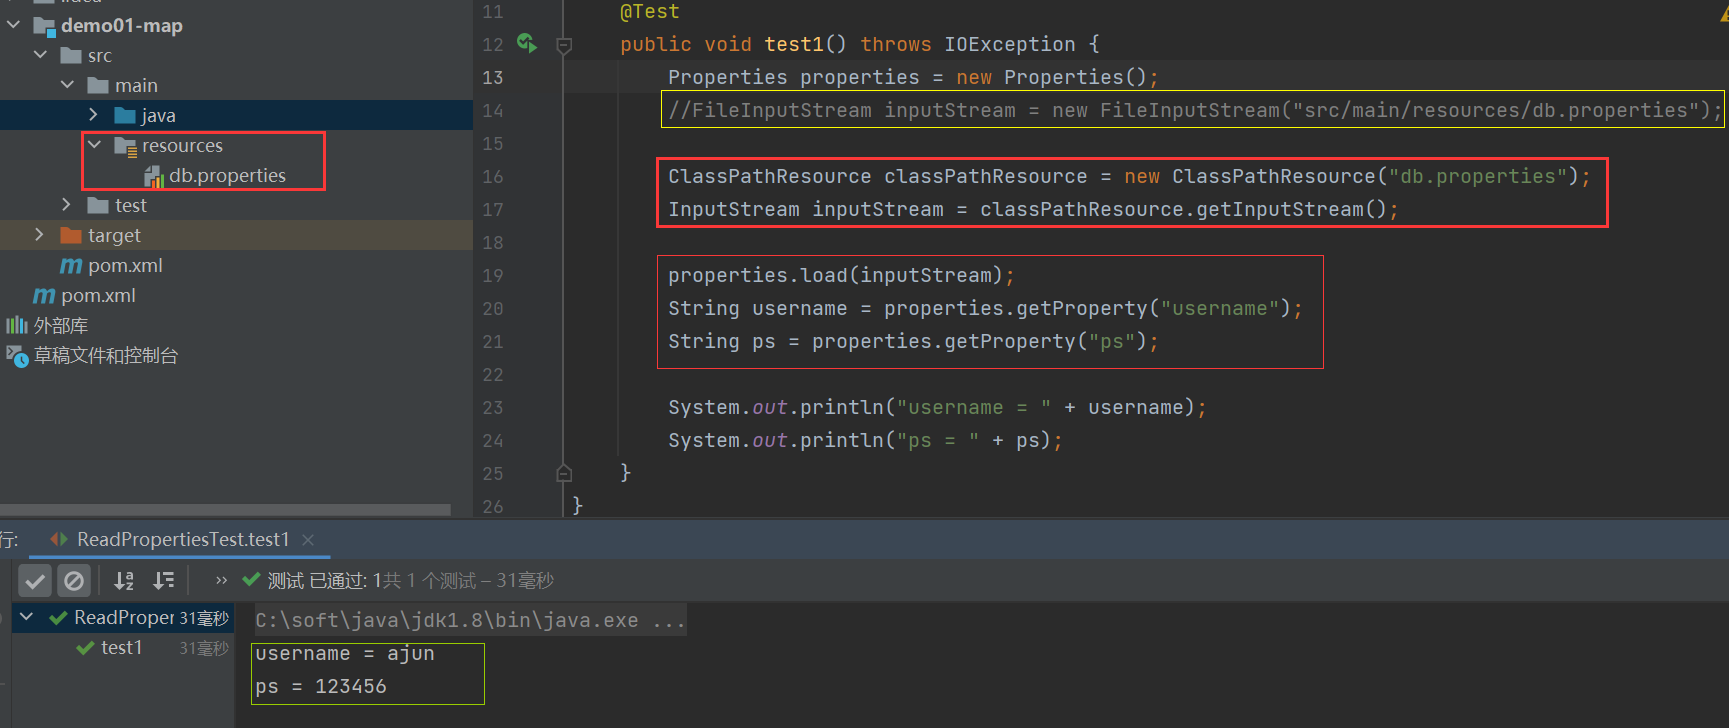
Task: Select the root-level pom.xml file
Action: 98,295
